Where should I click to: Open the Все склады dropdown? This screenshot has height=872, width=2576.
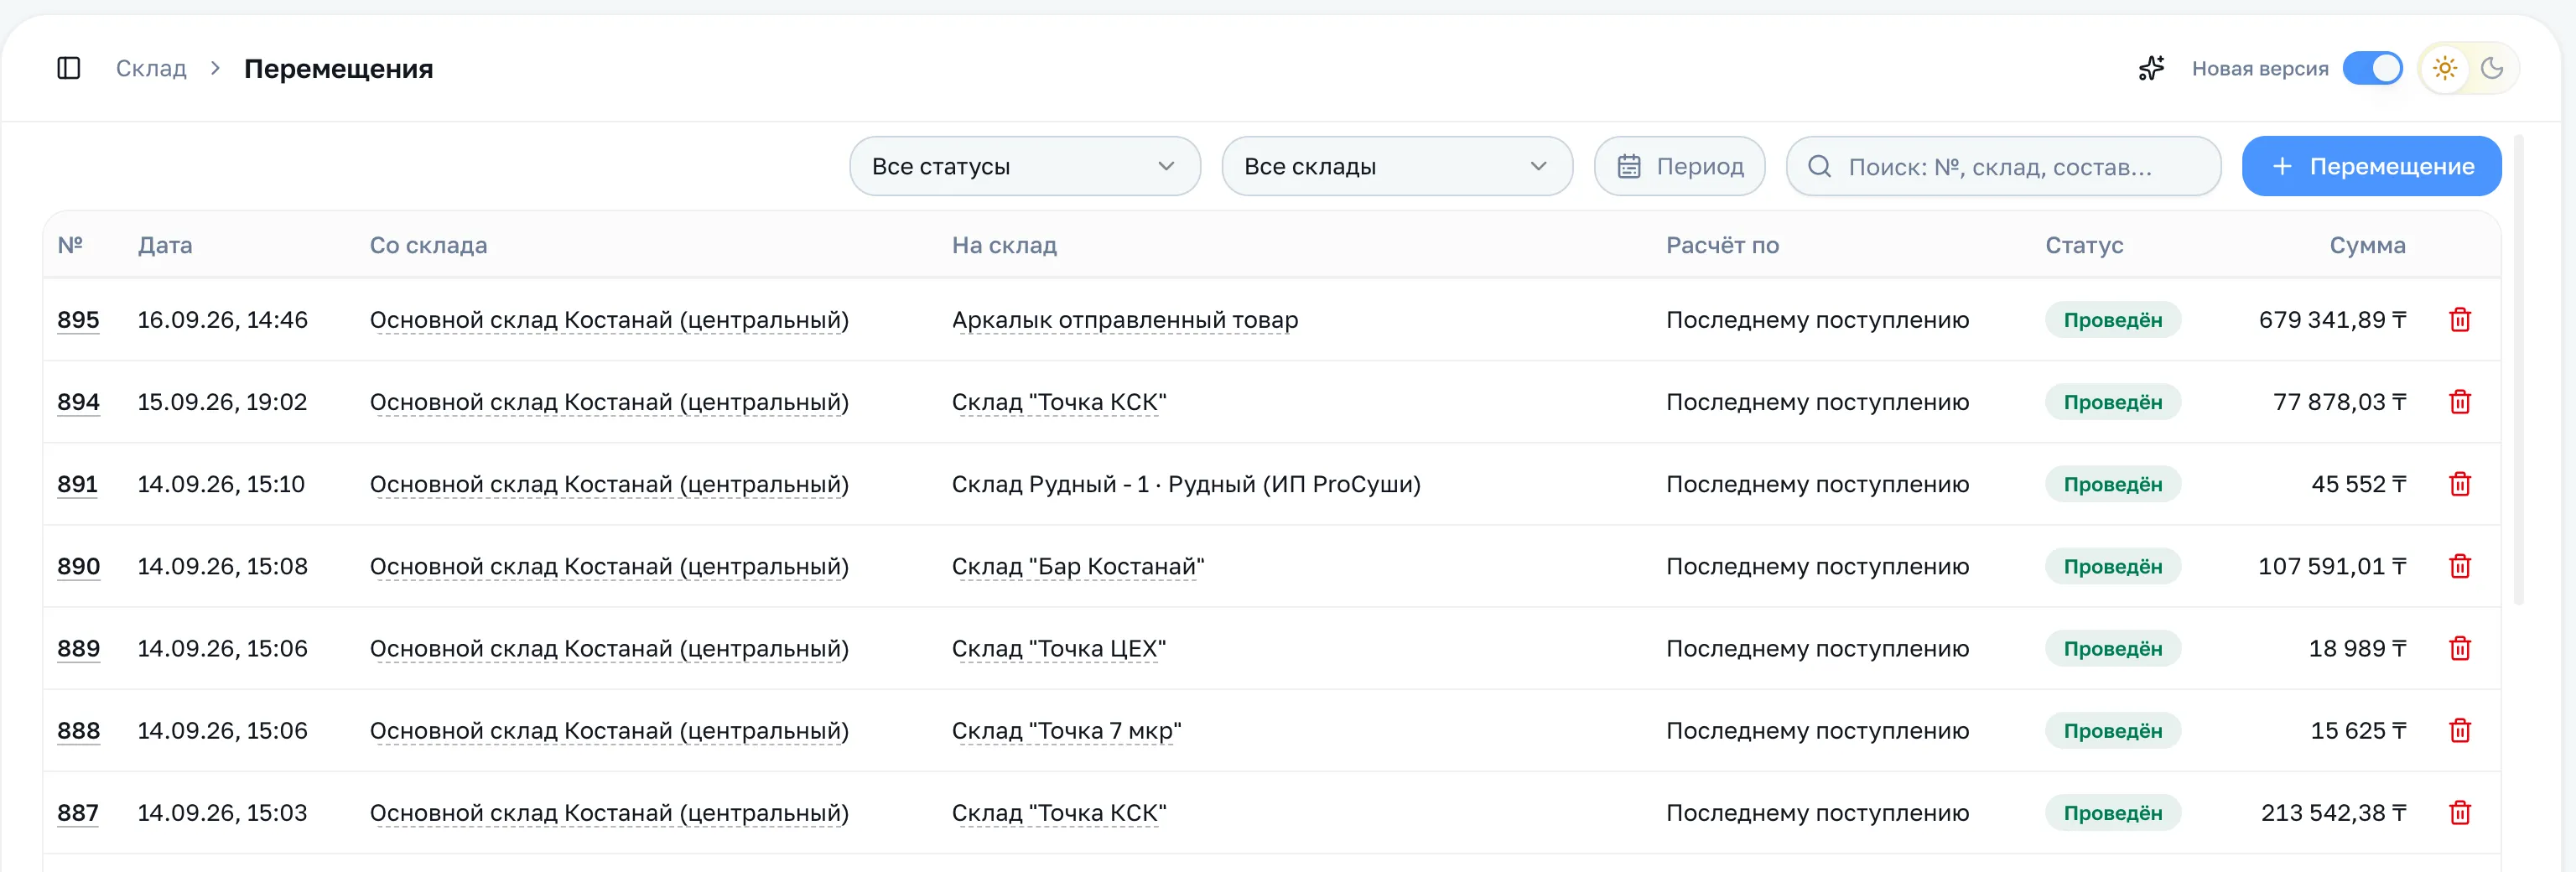pos(1397,166)
